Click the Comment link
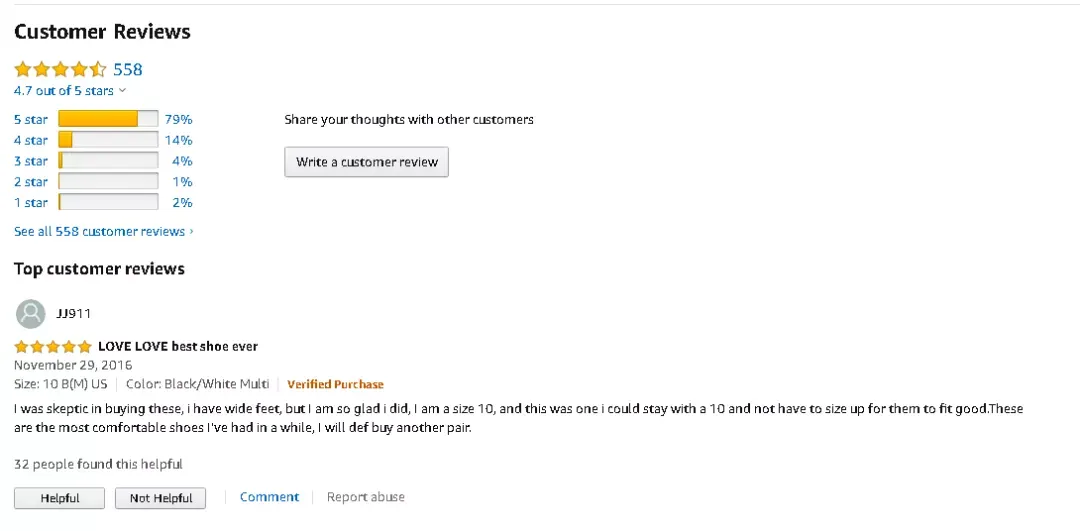 pyautogui.click(x=269, y=497)
